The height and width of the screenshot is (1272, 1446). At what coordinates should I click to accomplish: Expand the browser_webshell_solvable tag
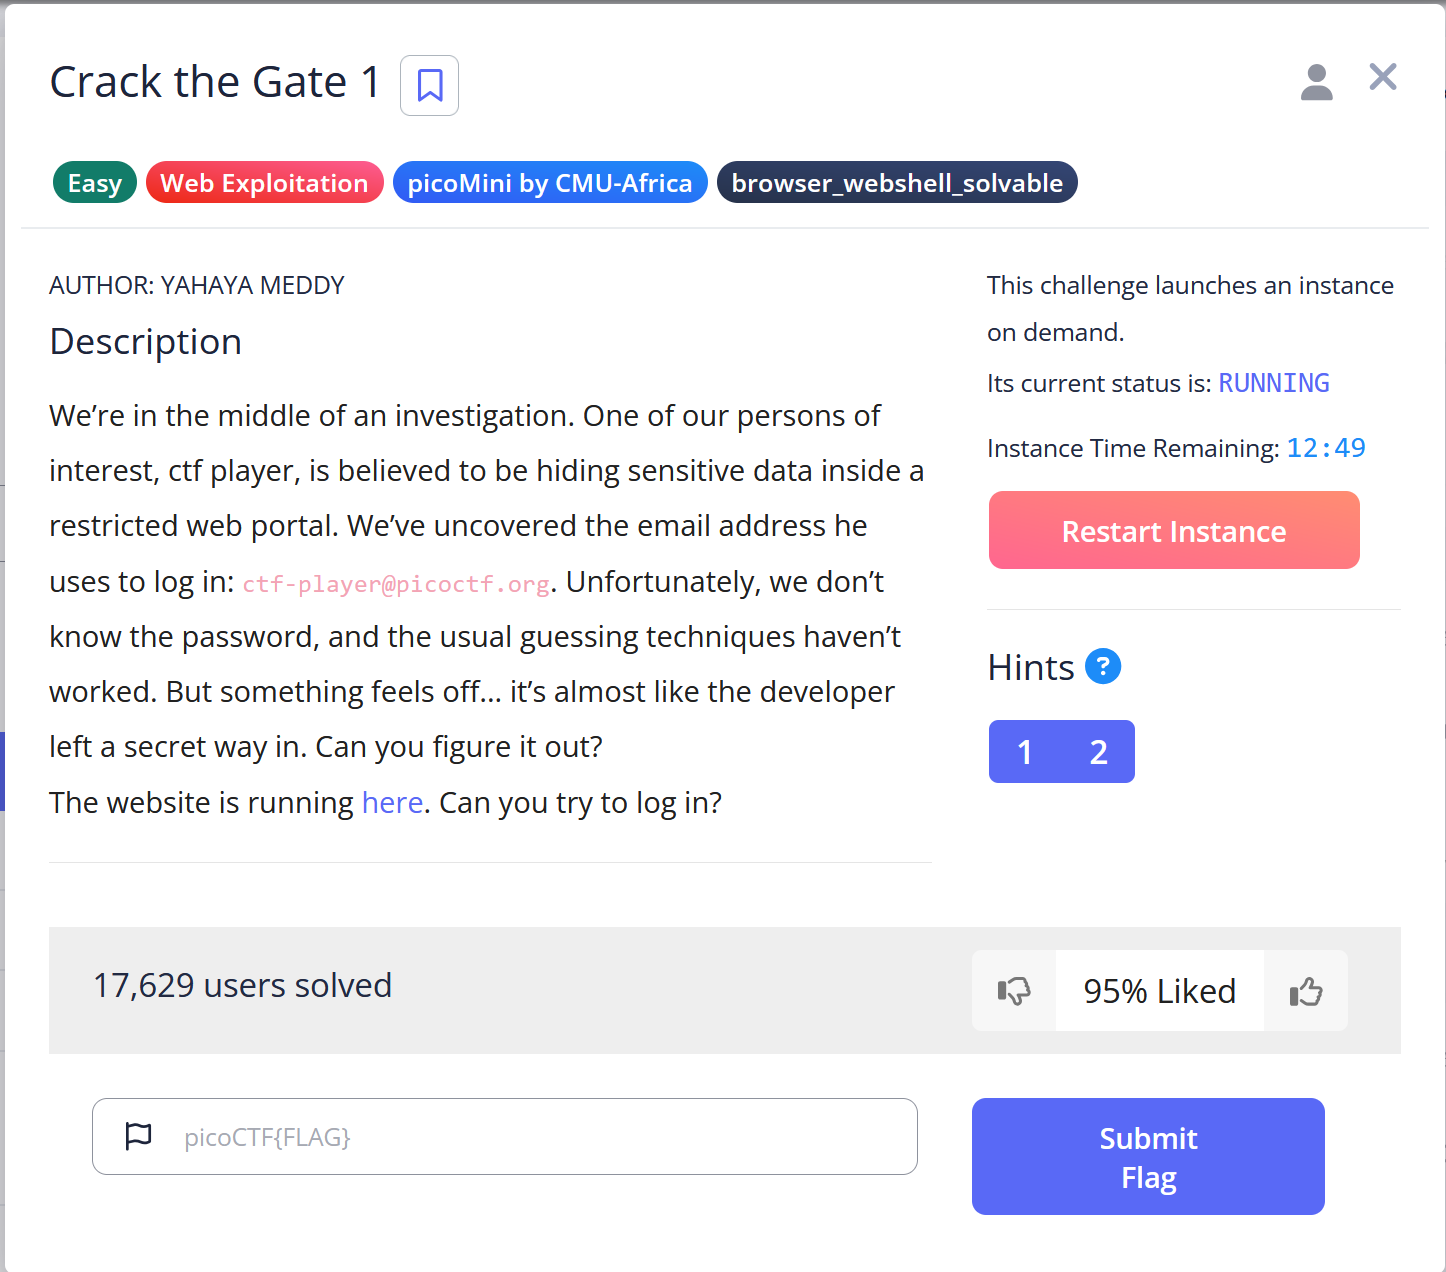[897, 182]
